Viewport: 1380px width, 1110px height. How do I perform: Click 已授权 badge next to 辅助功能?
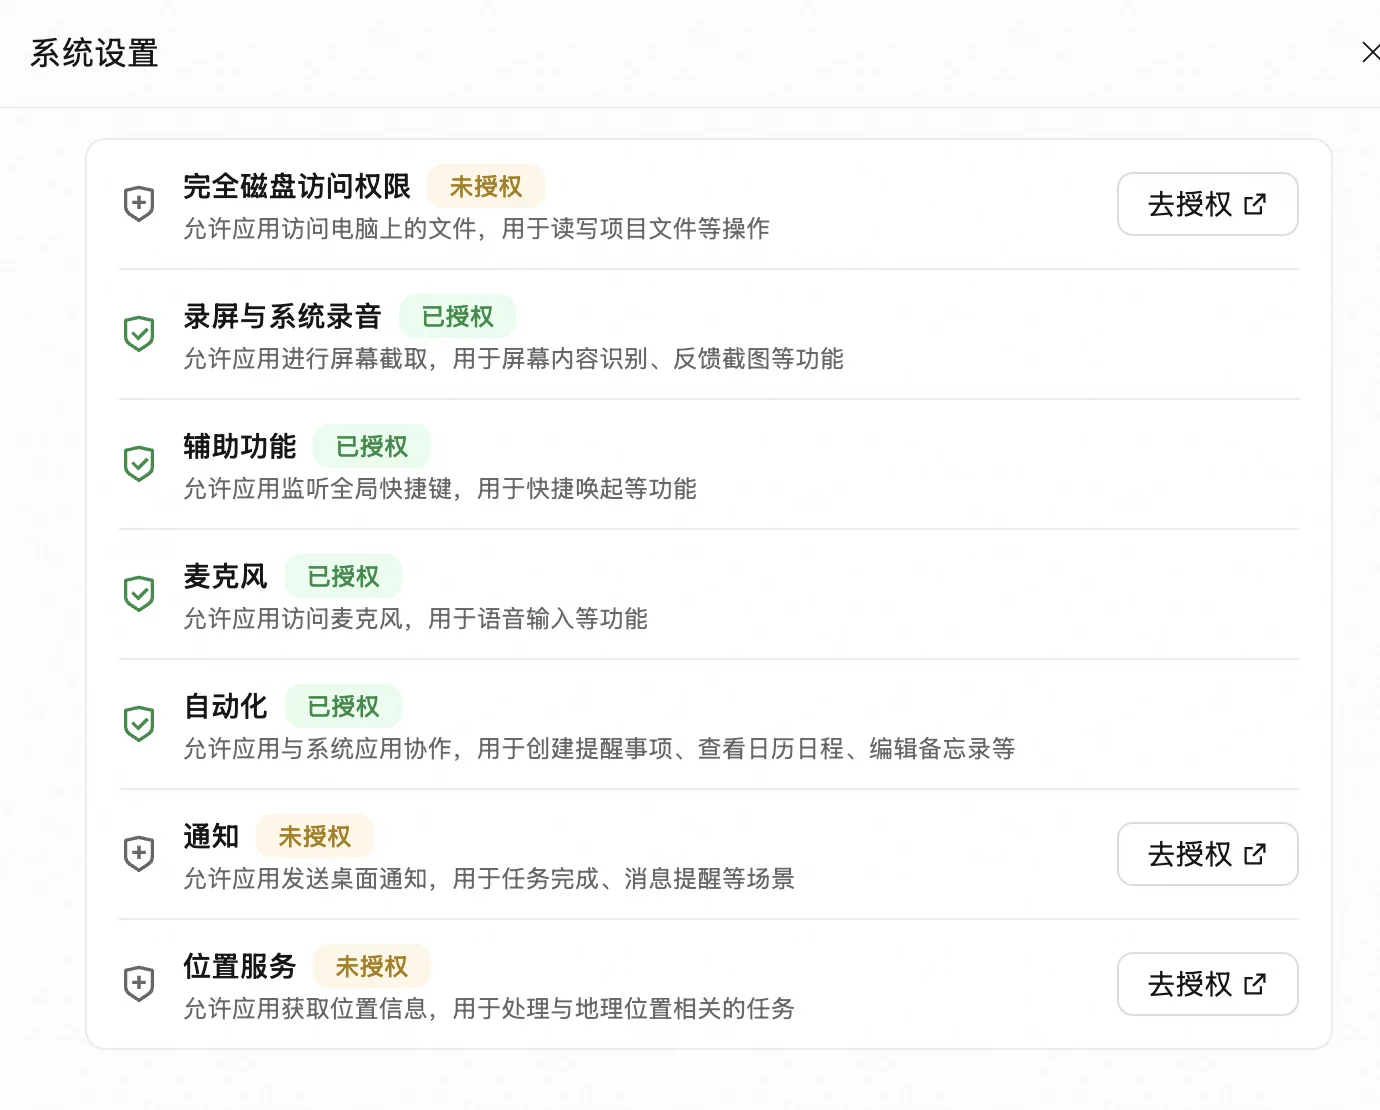coord(372,447)
